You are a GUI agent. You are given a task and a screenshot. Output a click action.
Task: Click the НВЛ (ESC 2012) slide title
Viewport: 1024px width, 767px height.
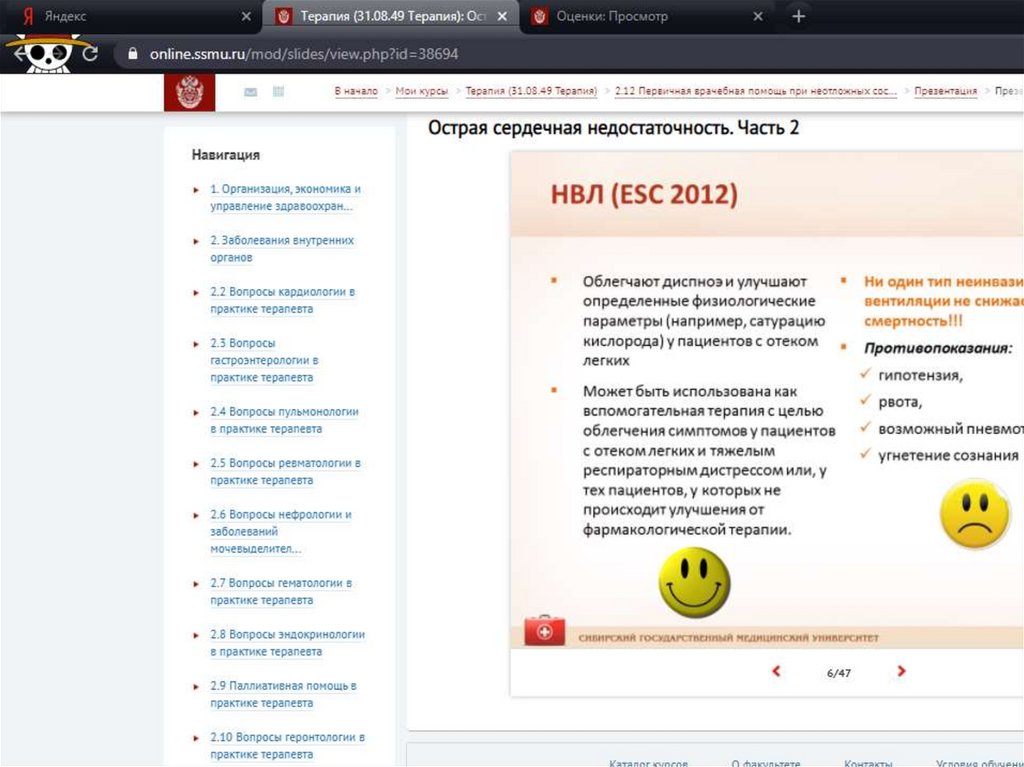tap(644, 195)
